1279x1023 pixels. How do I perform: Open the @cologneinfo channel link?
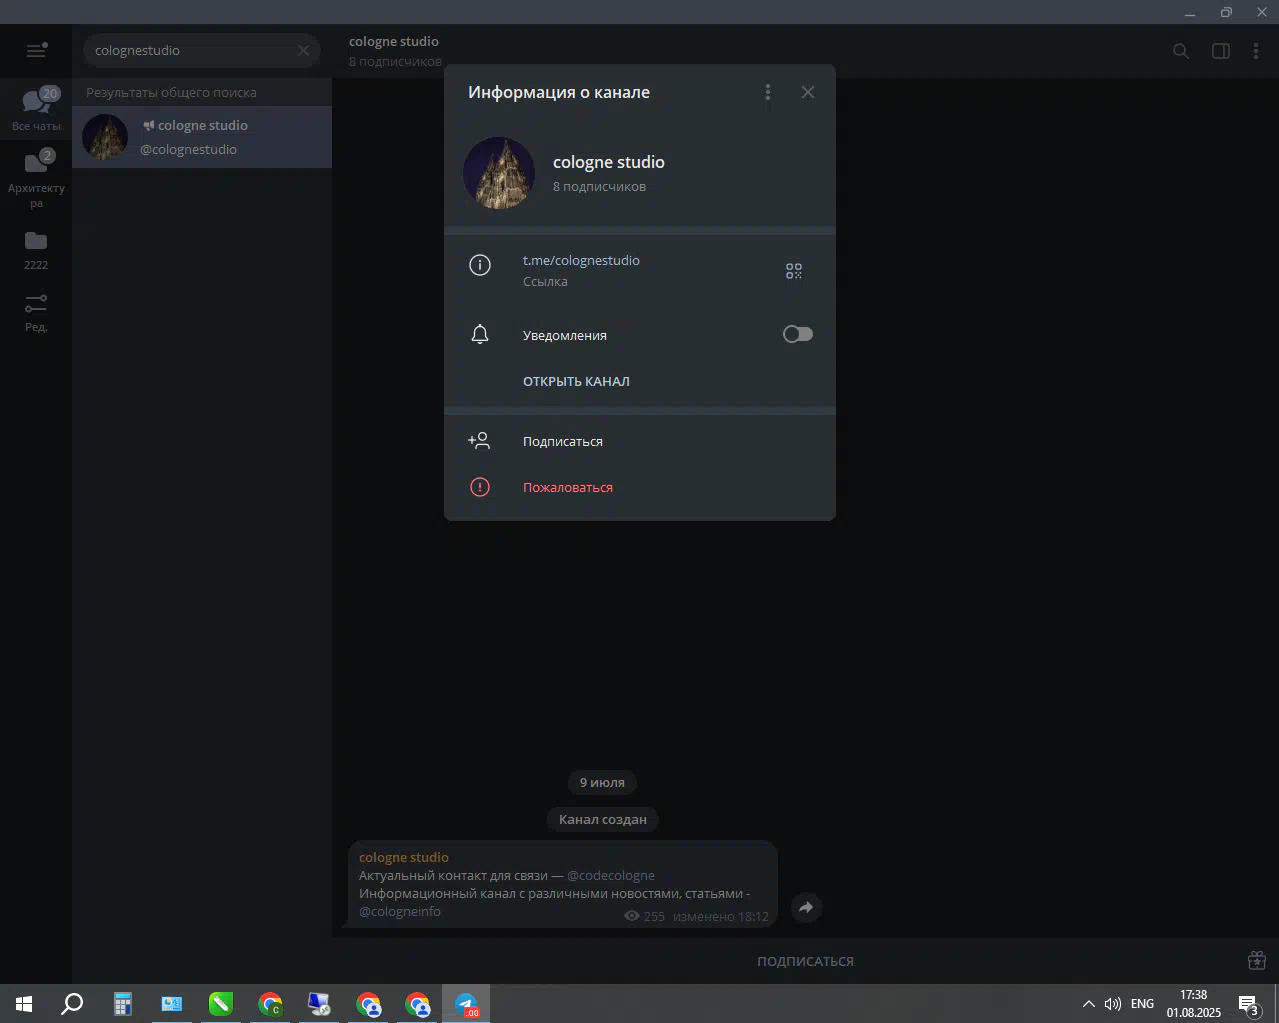coord(400,911)
